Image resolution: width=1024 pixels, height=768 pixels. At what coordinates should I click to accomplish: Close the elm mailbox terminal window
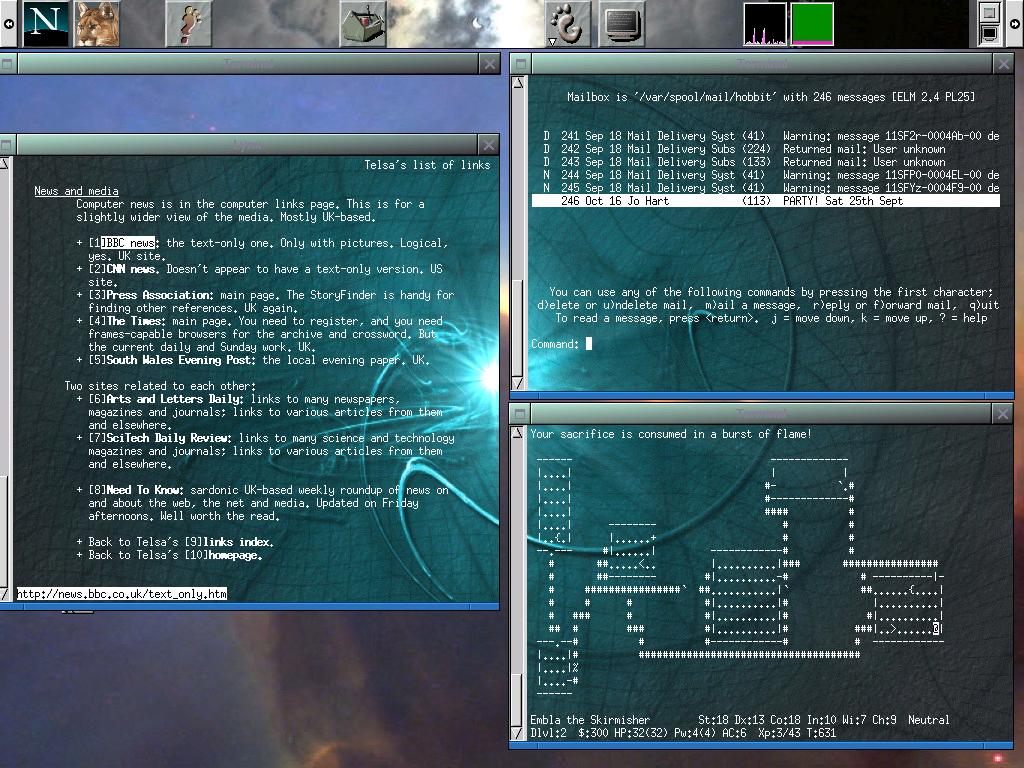coord(1003,63)
